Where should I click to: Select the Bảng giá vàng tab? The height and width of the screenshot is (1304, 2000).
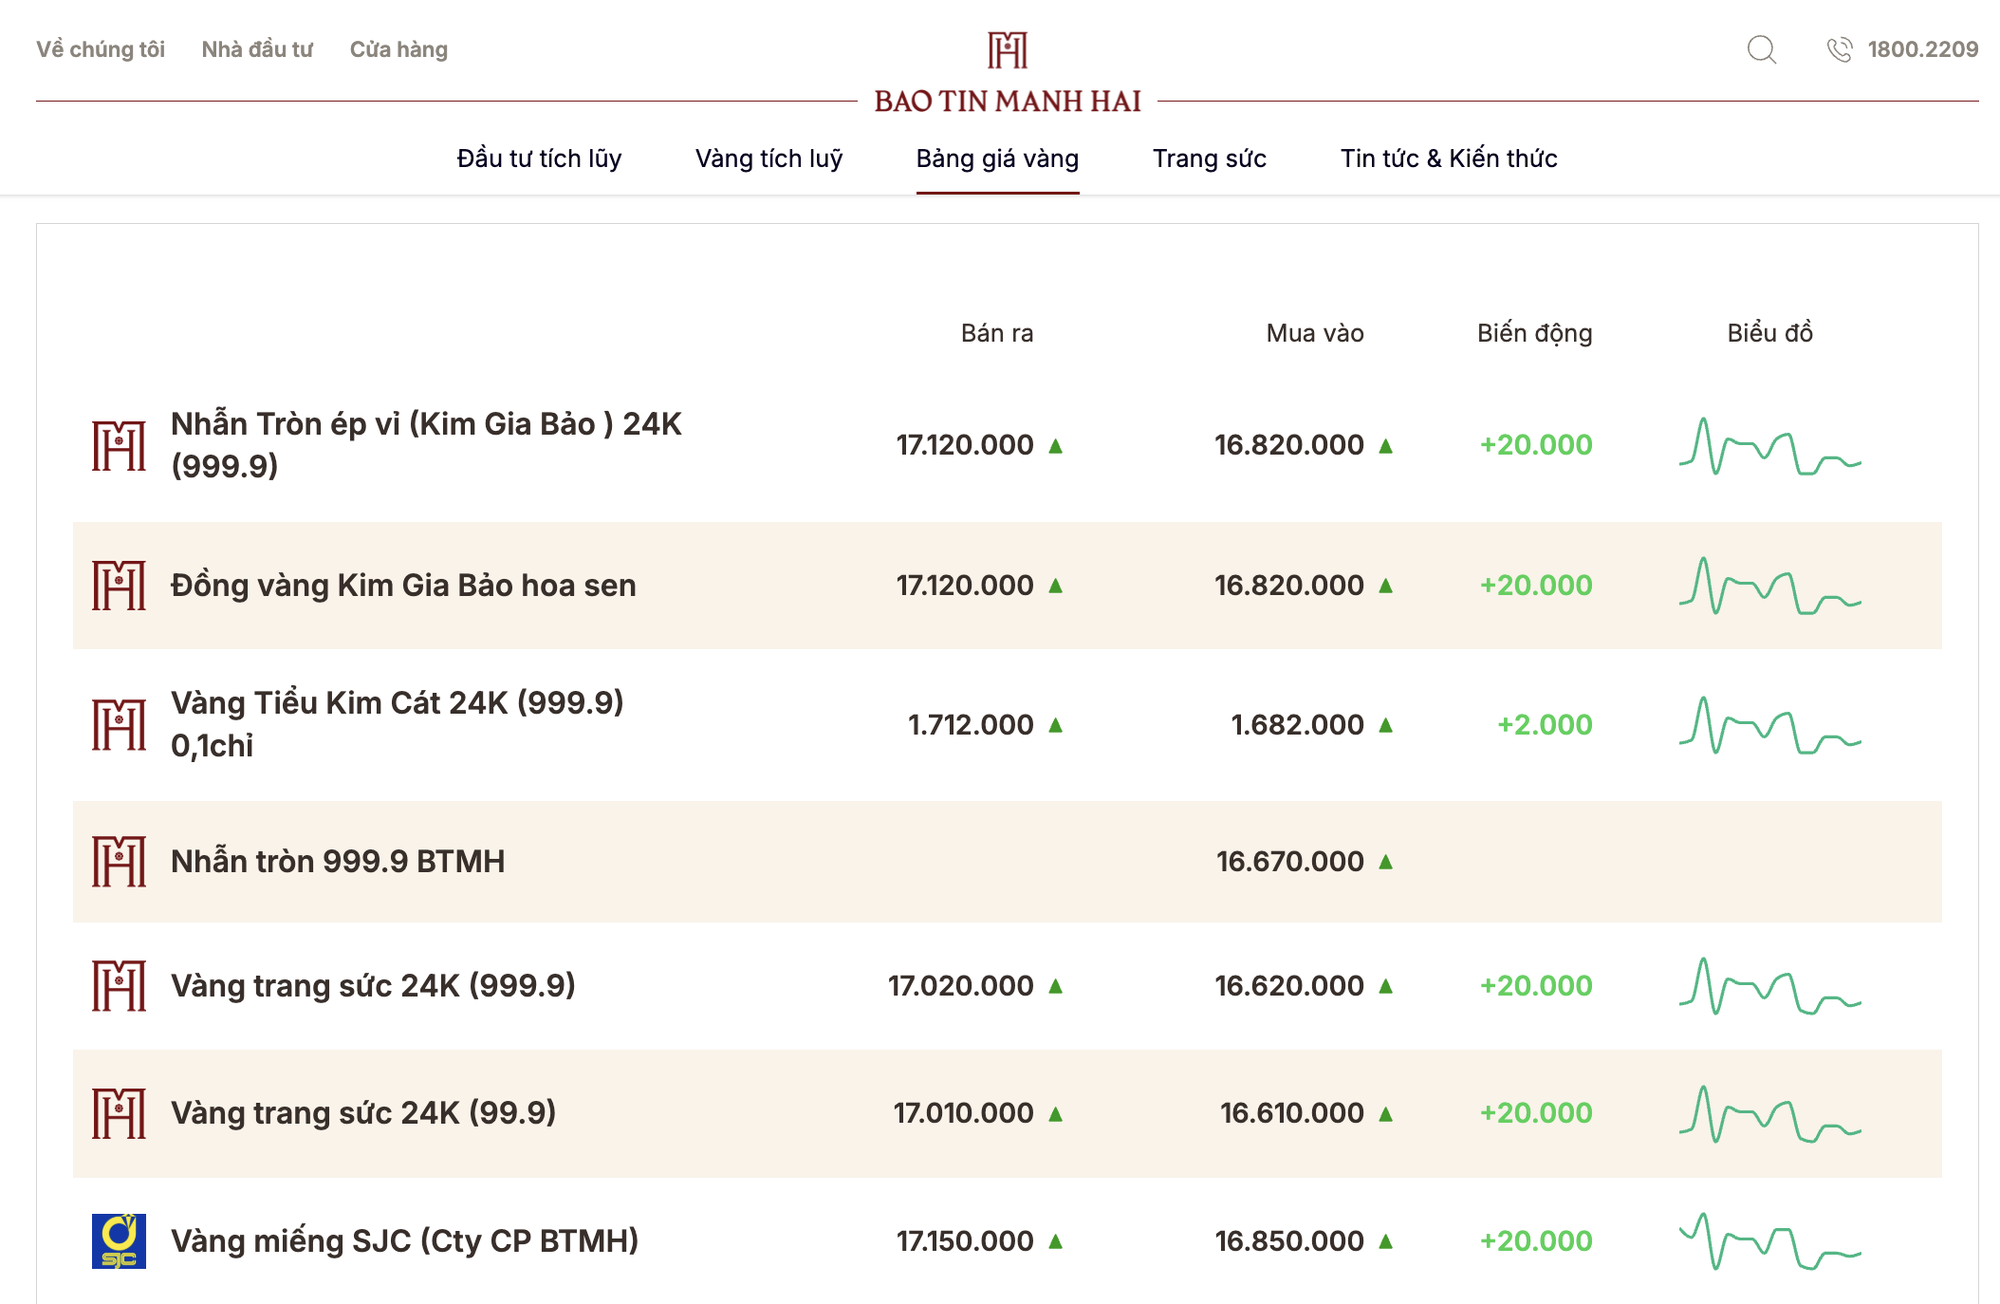pos(997,158)
